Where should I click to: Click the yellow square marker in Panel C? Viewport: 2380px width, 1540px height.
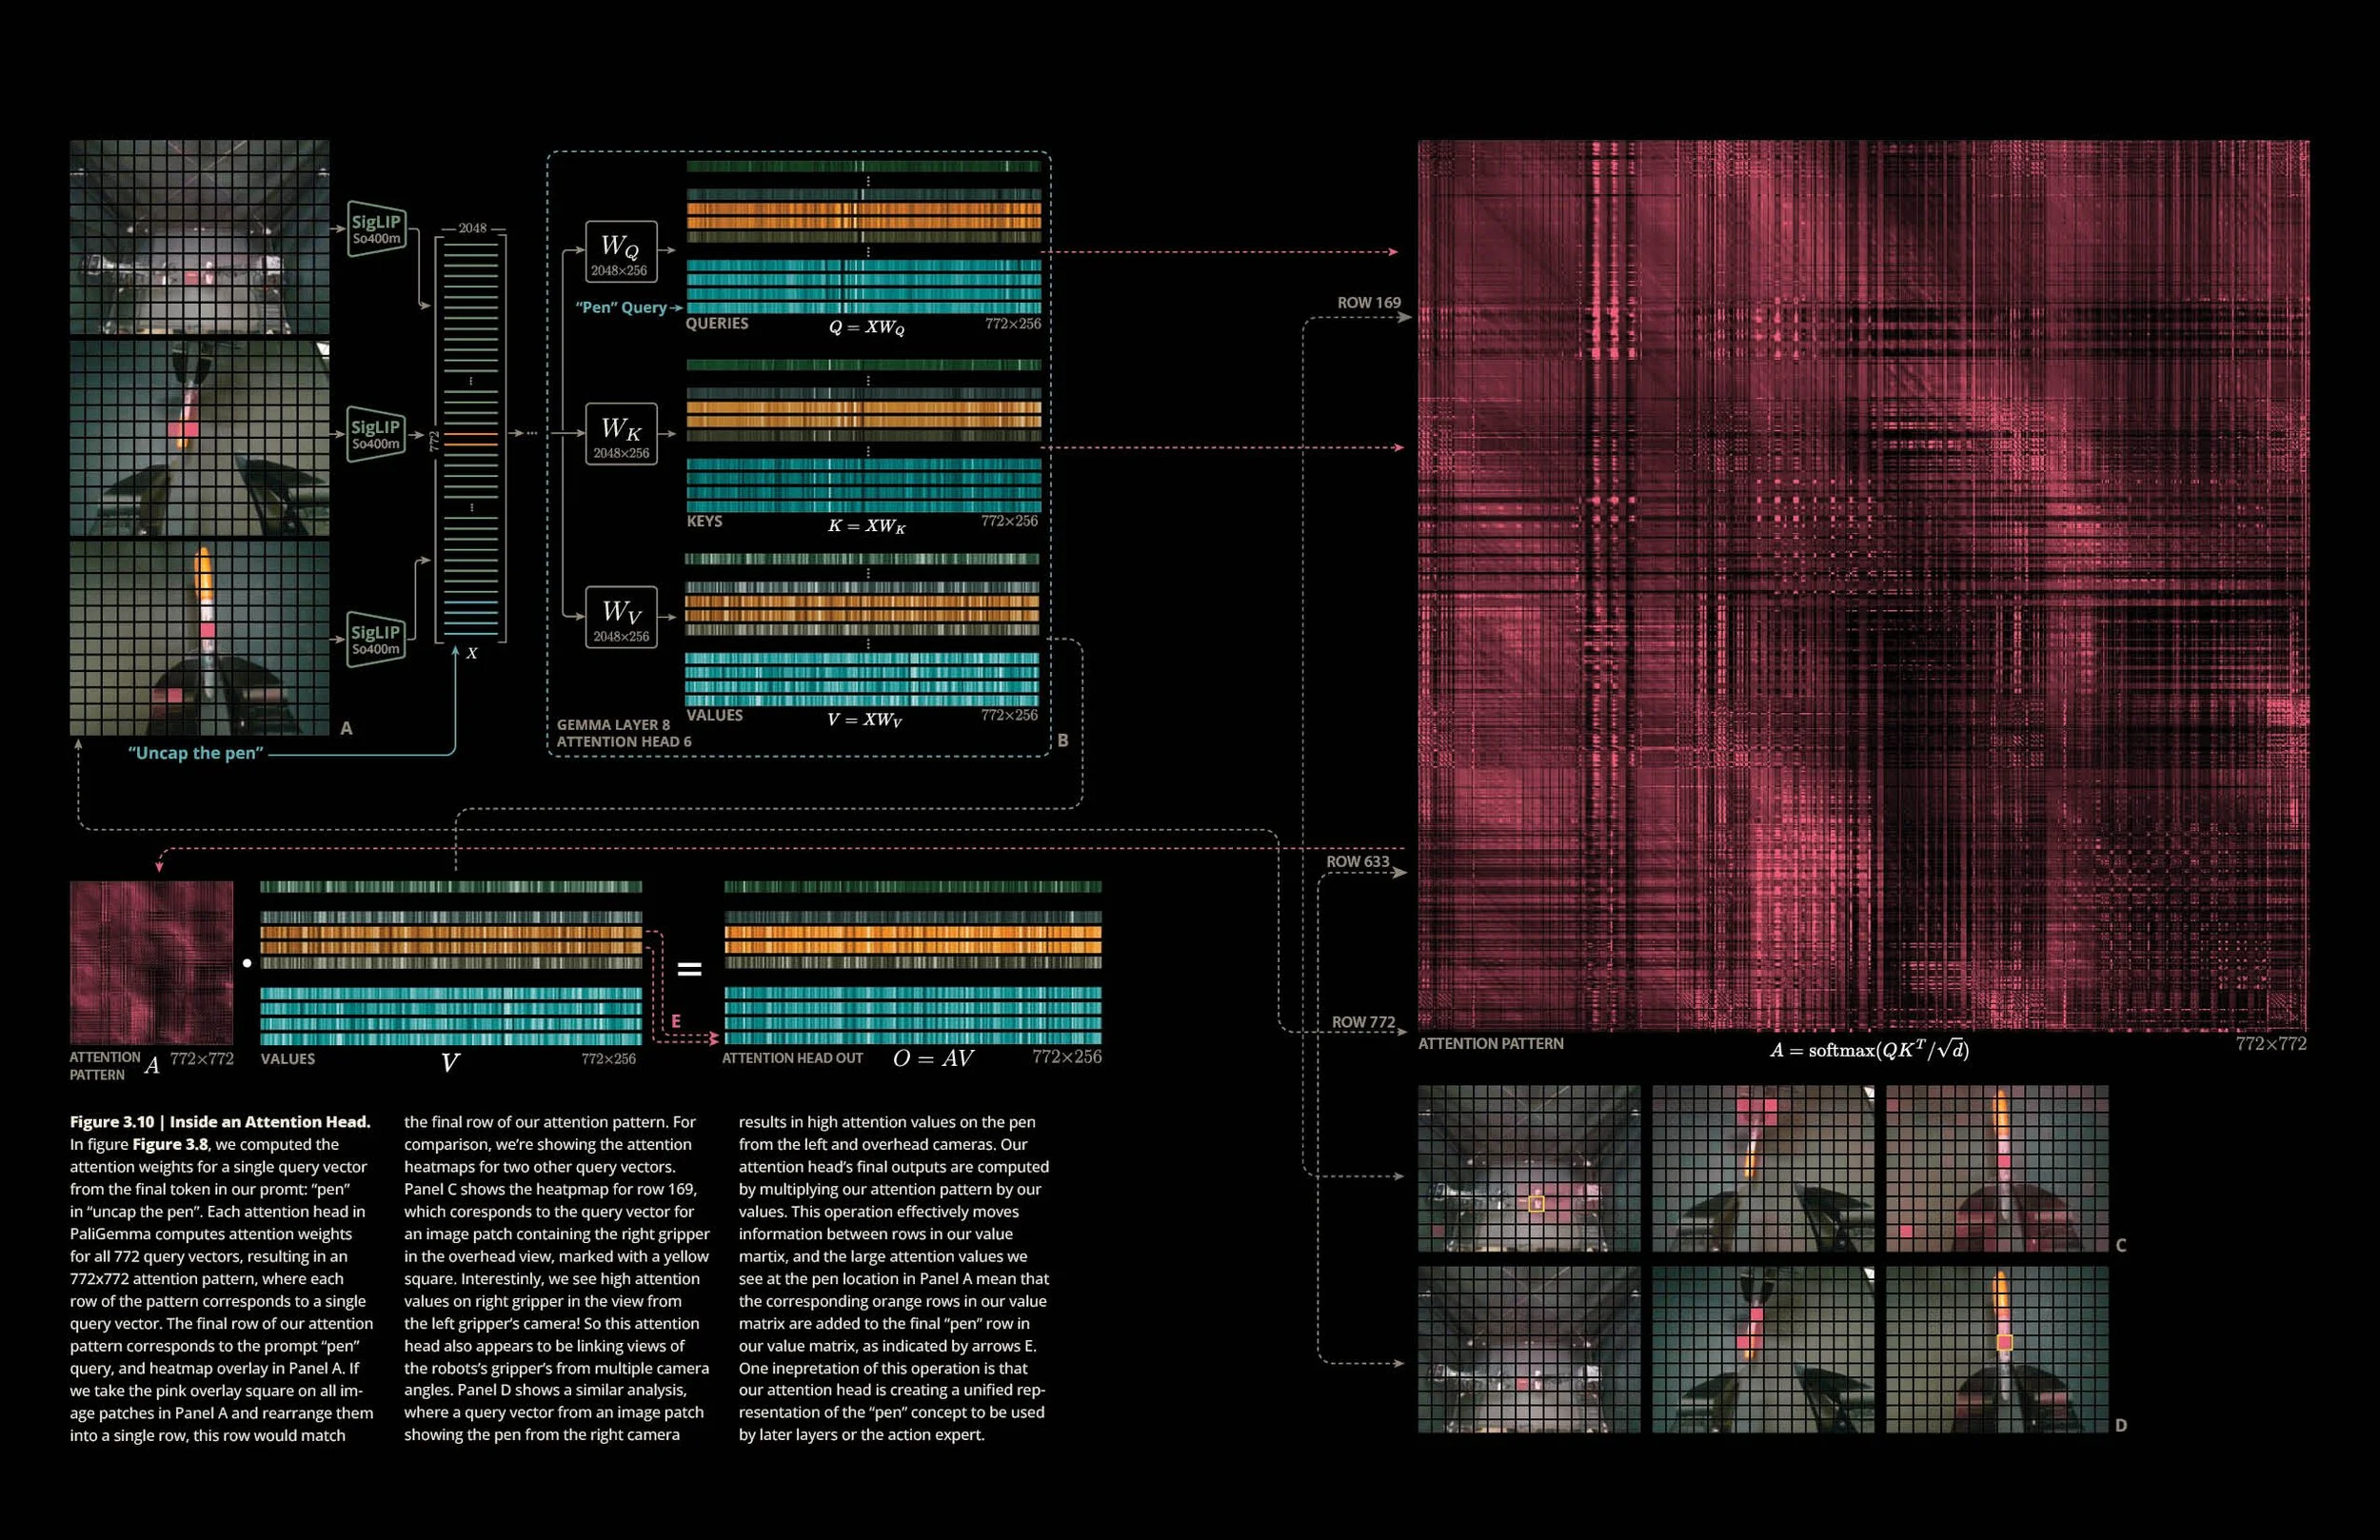1537,1204
